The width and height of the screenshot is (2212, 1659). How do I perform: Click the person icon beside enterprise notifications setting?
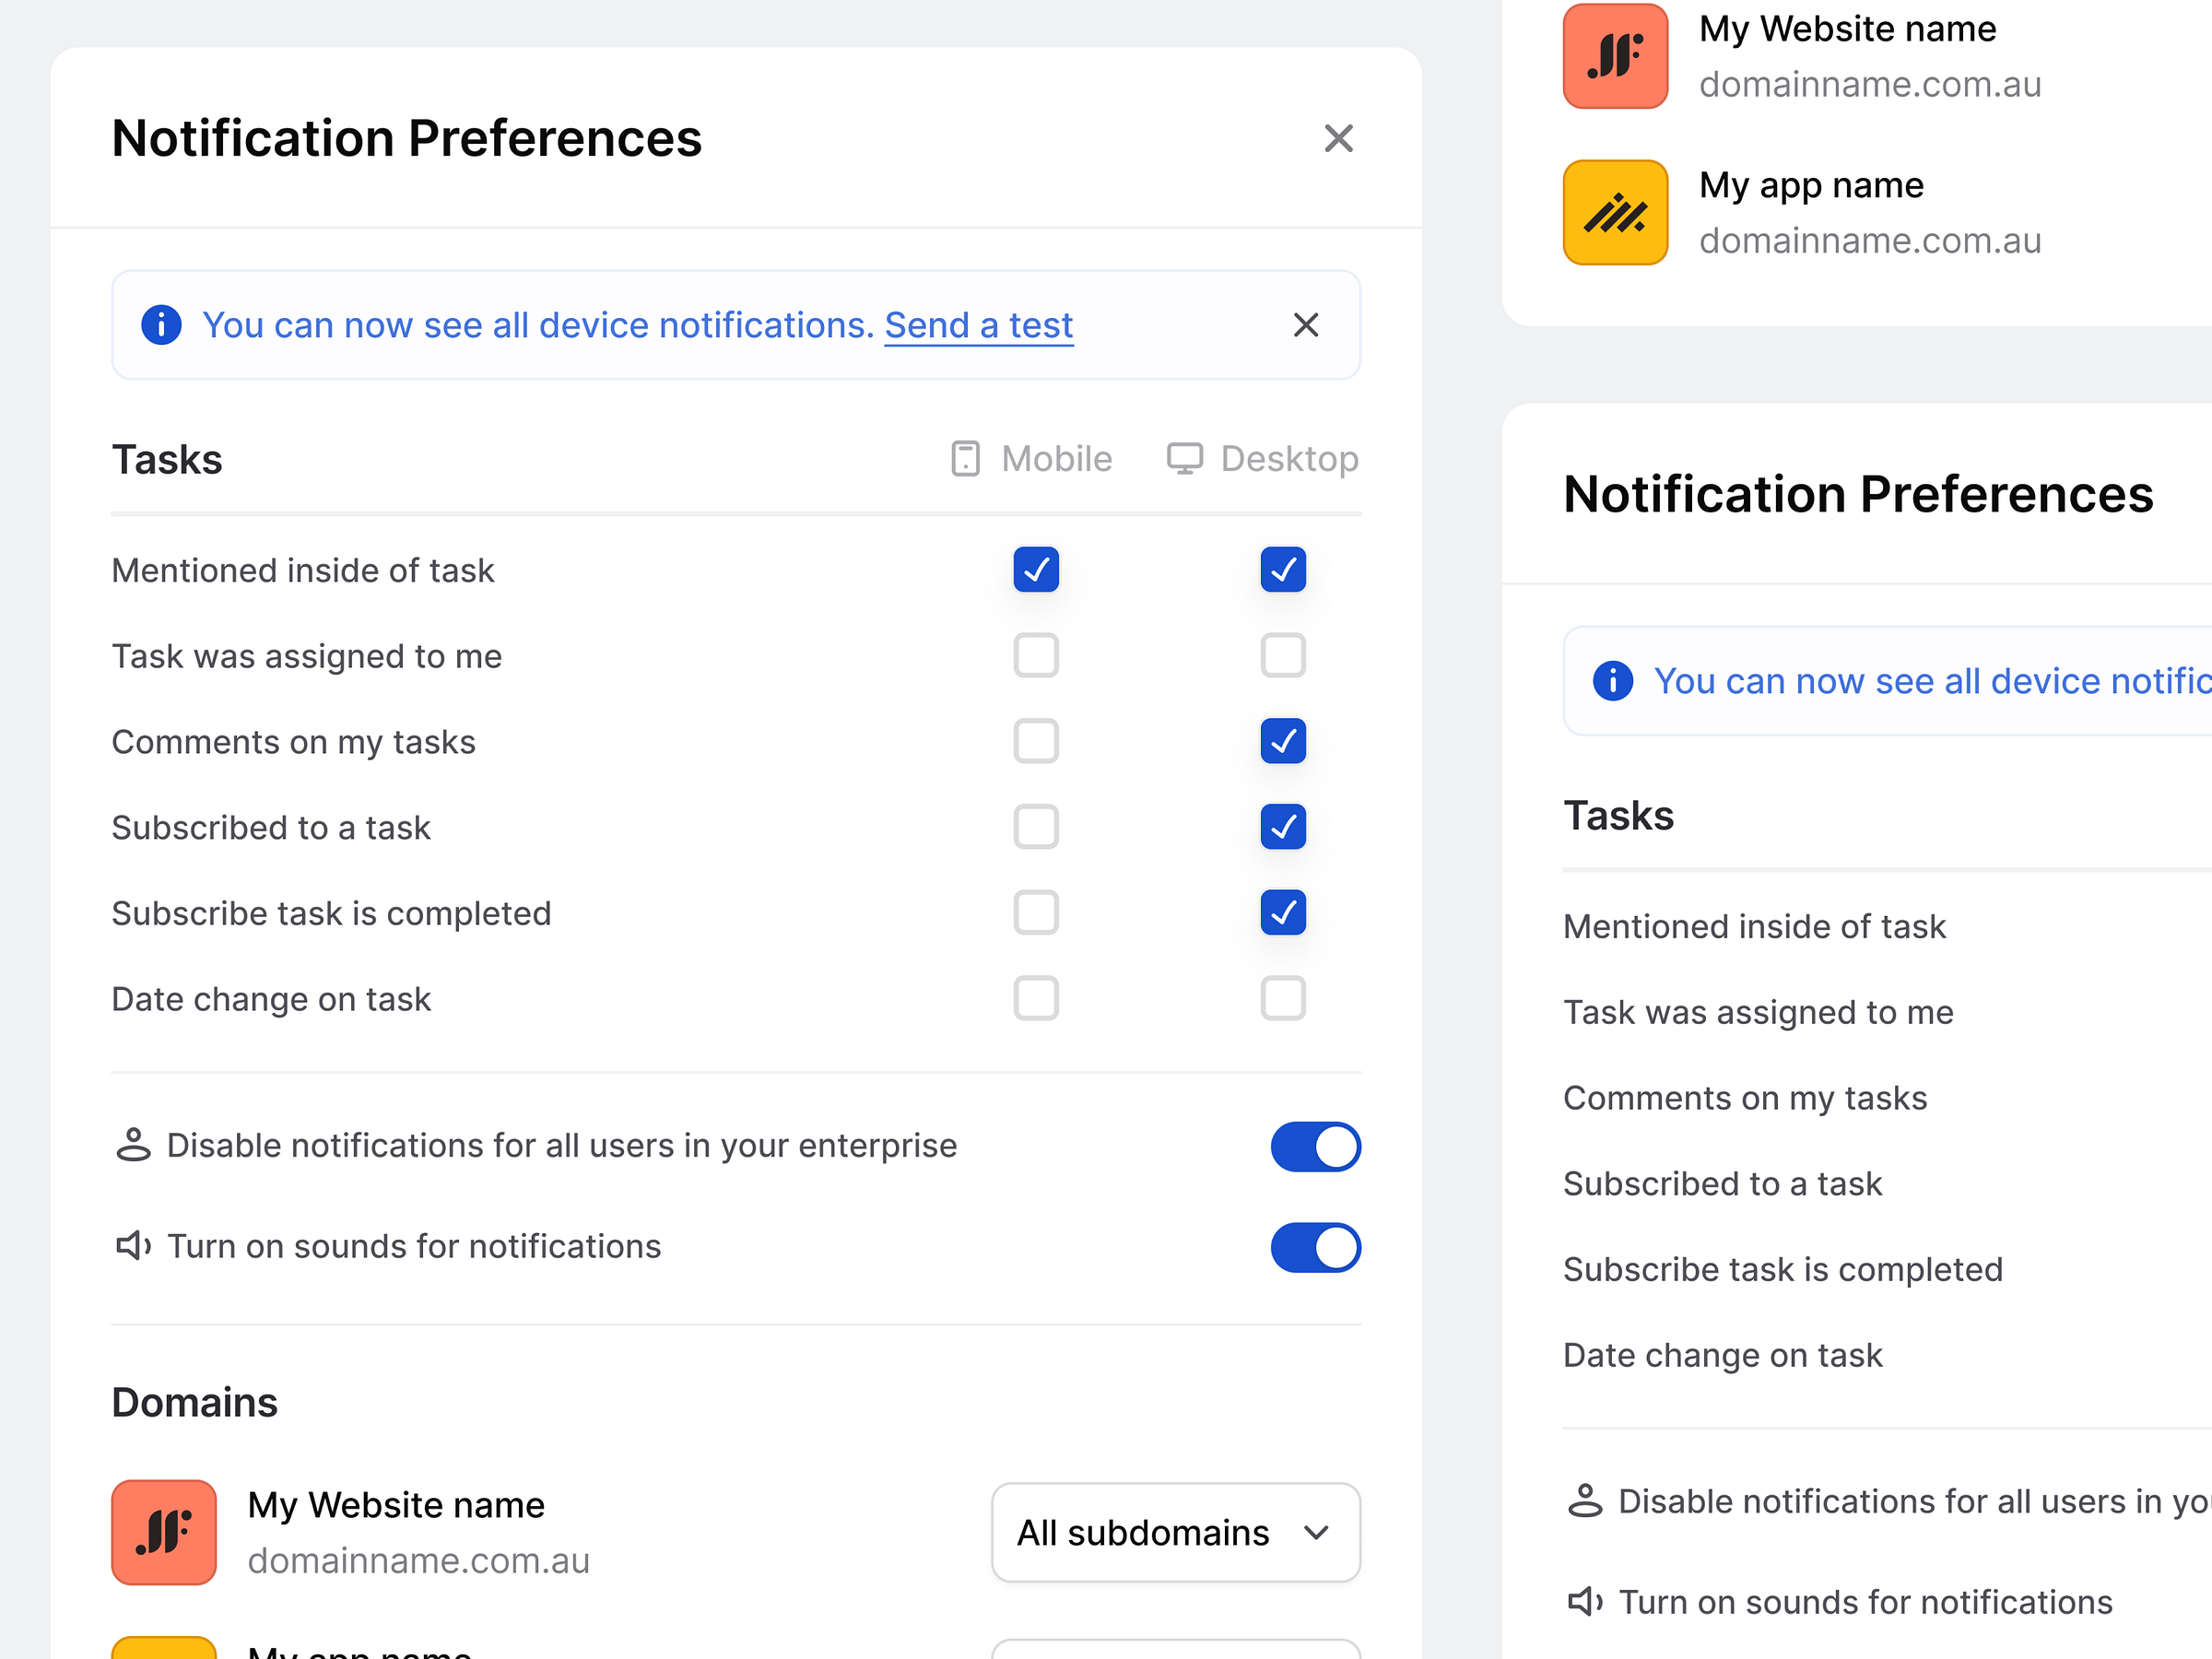coord(133,1146)
